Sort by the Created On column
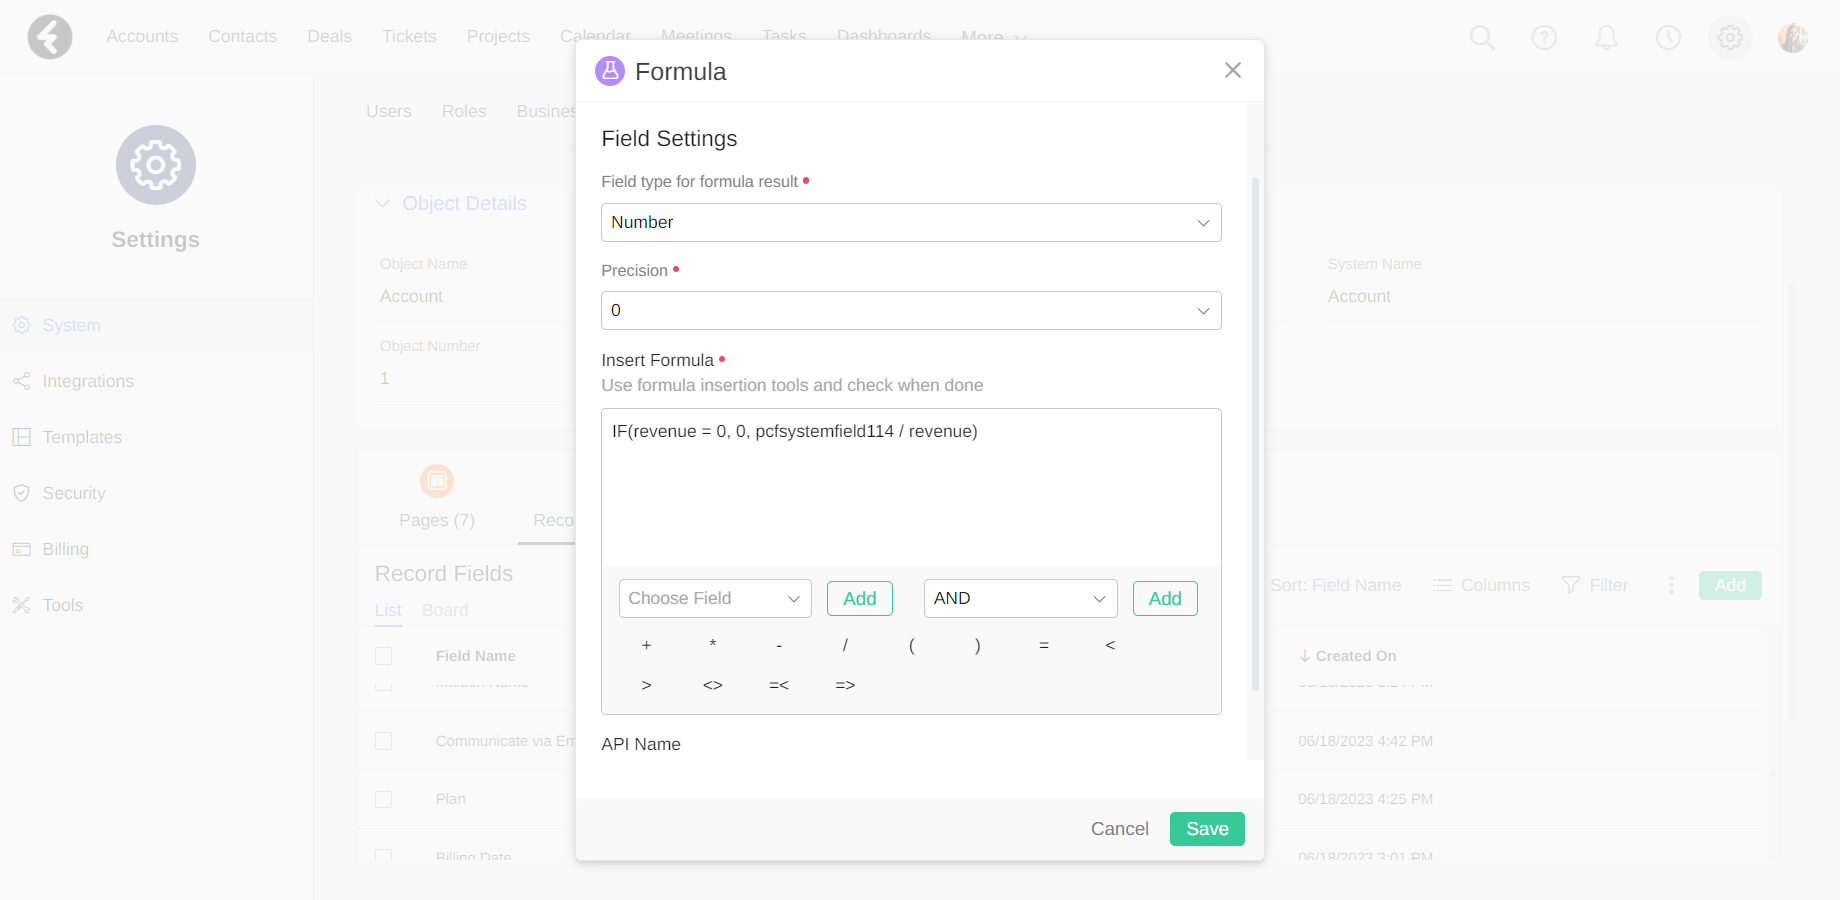1840x900 pixels. pos(1347,656)
